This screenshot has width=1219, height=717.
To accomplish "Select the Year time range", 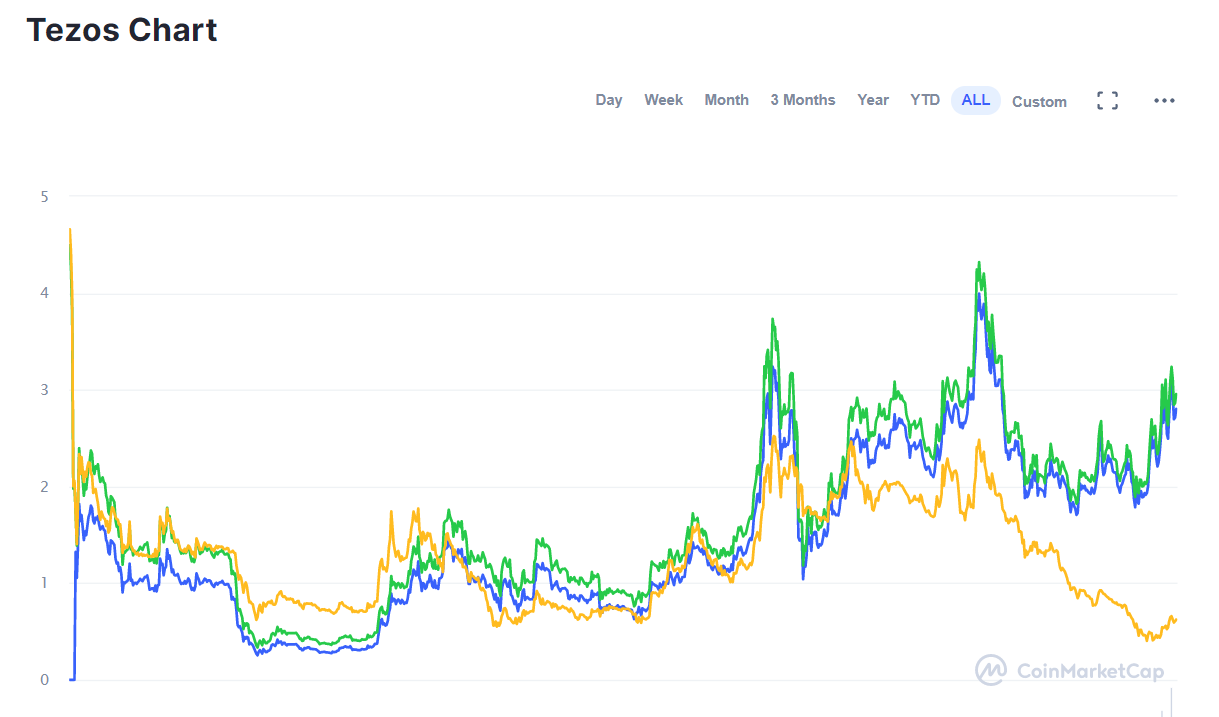I will point(873,100).
